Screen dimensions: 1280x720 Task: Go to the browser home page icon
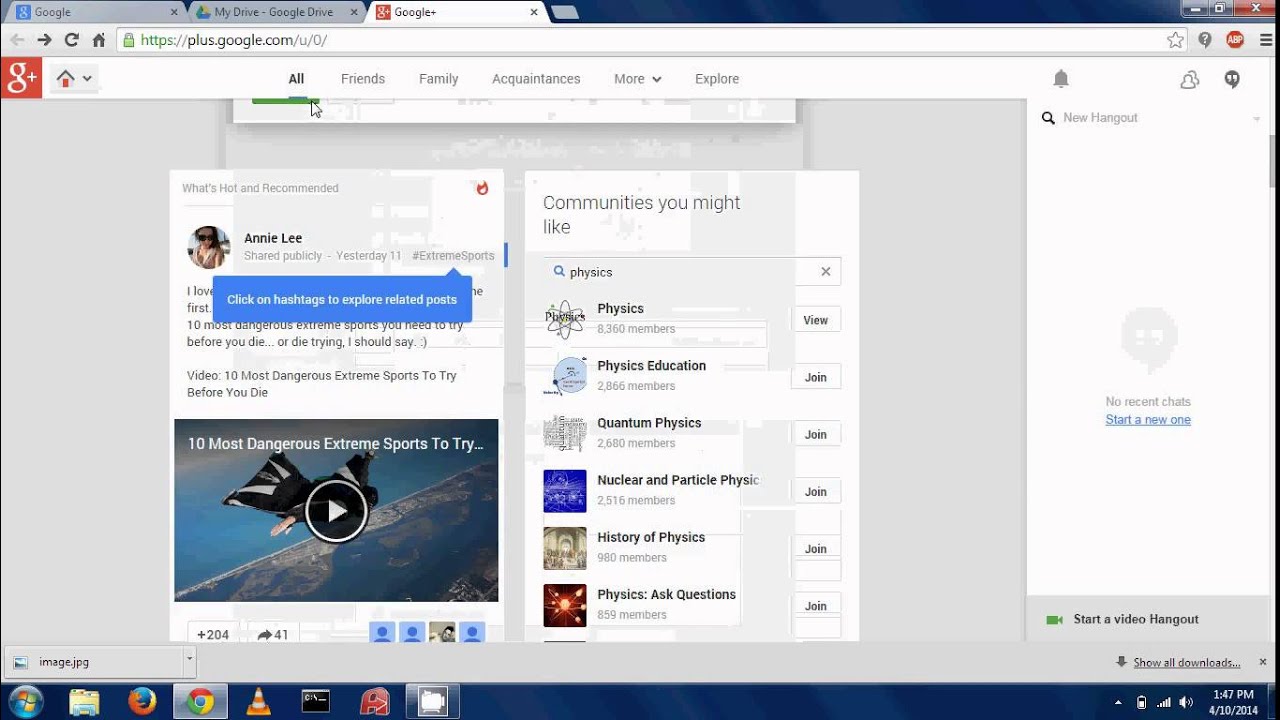click(x=98, y=40)
